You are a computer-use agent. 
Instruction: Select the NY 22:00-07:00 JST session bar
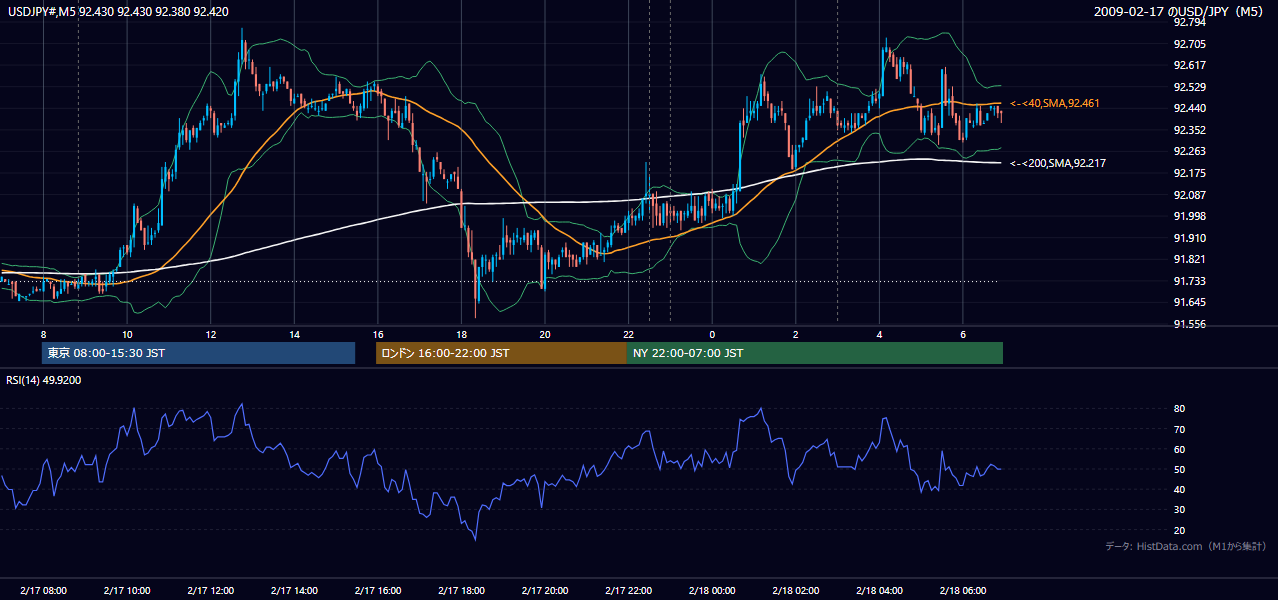coord(815,353)
